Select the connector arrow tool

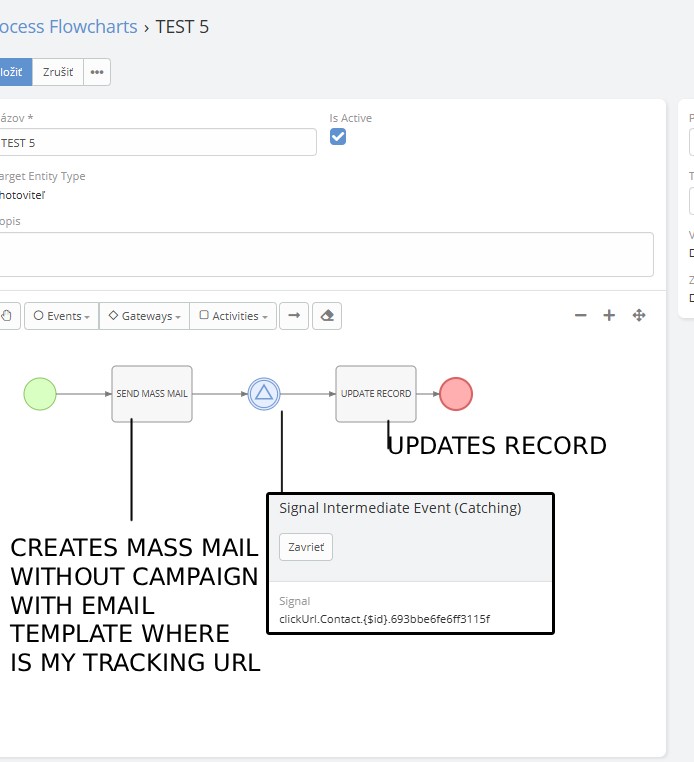pyautogui.click(x=293, y=316)
